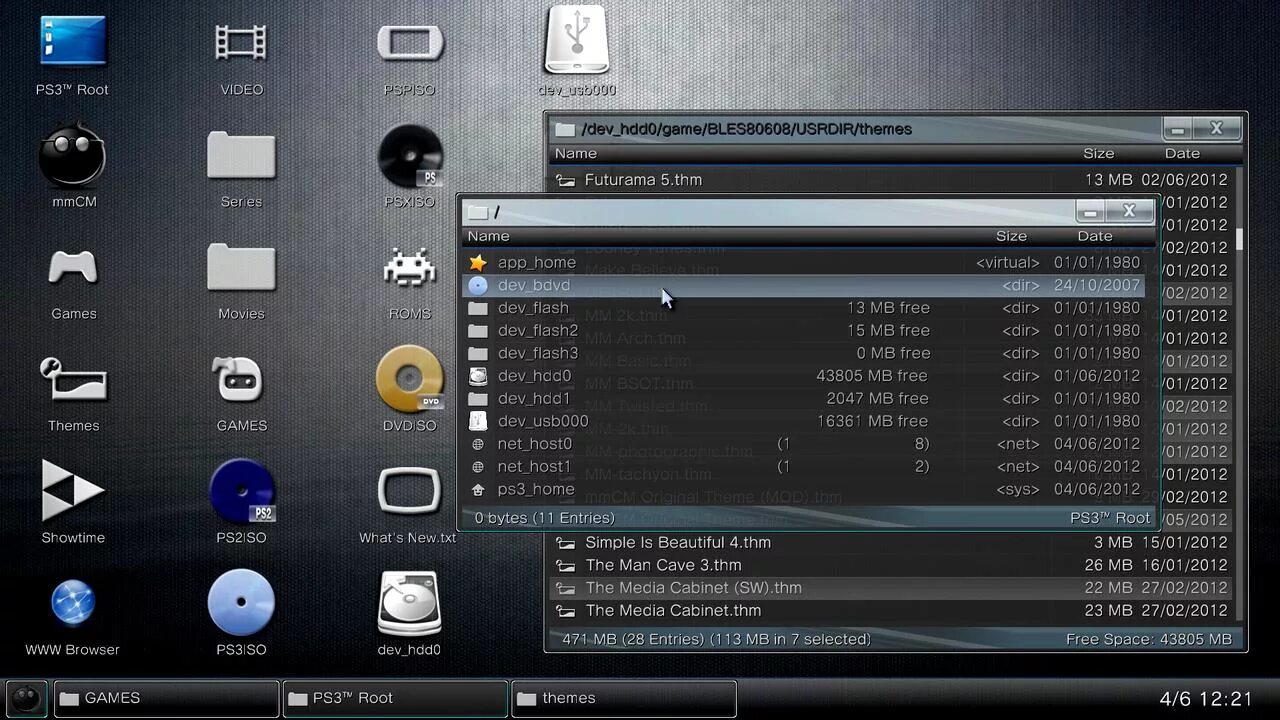1280x720 pixels.
Task: Open the Games controller icon
Action: click(73, 266)
